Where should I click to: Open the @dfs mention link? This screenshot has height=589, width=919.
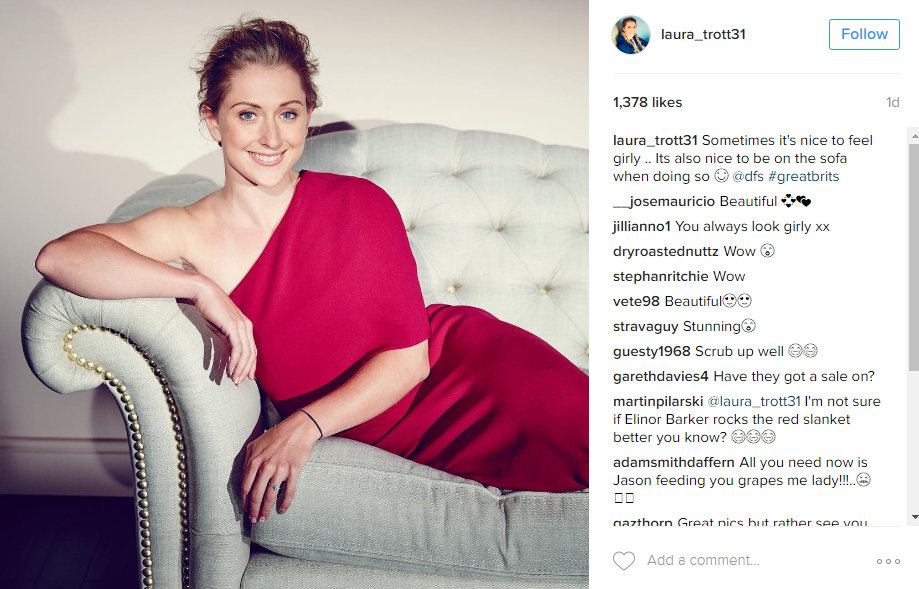coord(748,176)
